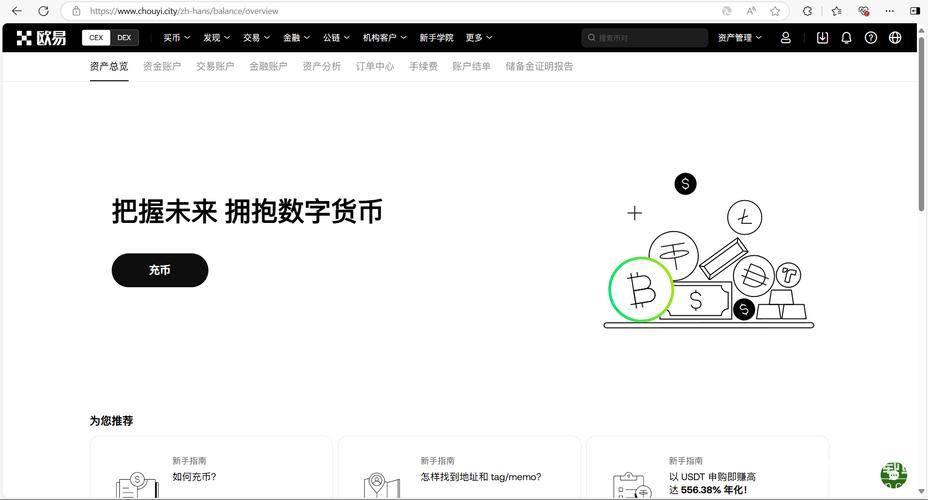Image resolution: width=928 pixels, height=500 pixels.
Task: Open the user profile icon
Action: (786, 38)
